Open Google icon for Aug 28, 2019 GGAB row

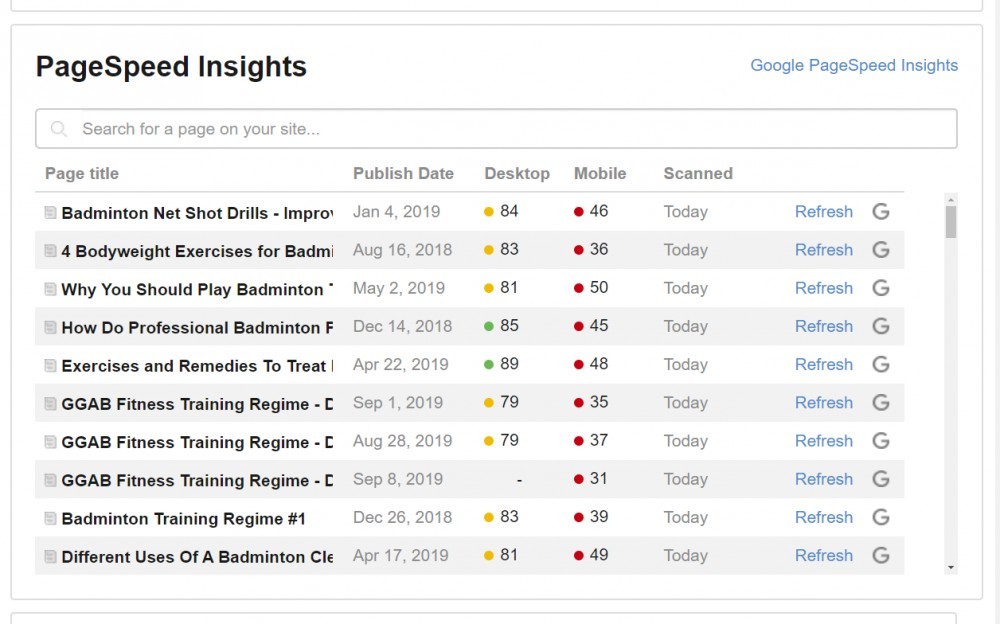(x=881, y=441)
